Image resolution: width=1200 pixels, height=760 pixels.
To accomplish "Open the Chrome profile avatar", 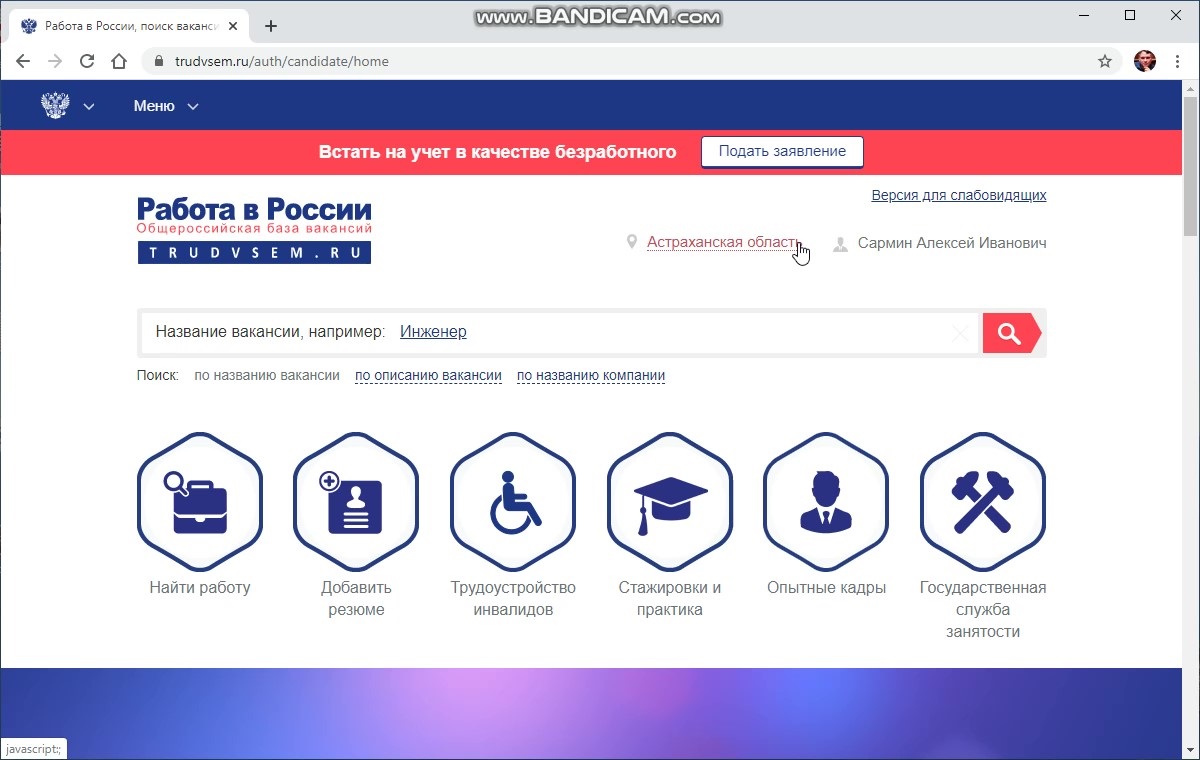I will click(x=1145, y=61).
